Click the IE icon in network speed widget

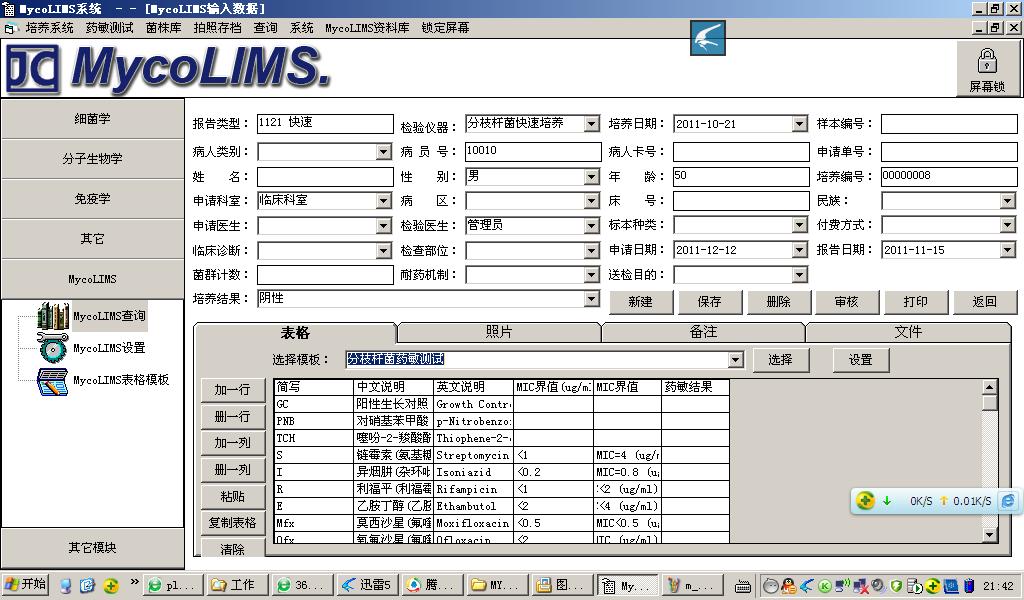pyautogui.click(x=1008, y=501)
